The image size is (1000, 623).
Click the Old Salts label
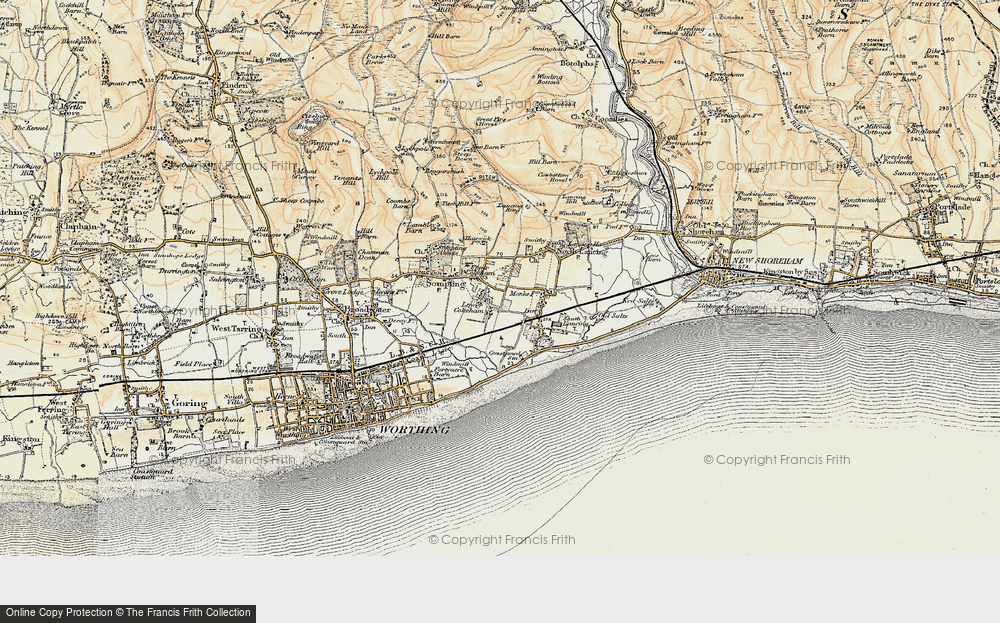[612, 316]
